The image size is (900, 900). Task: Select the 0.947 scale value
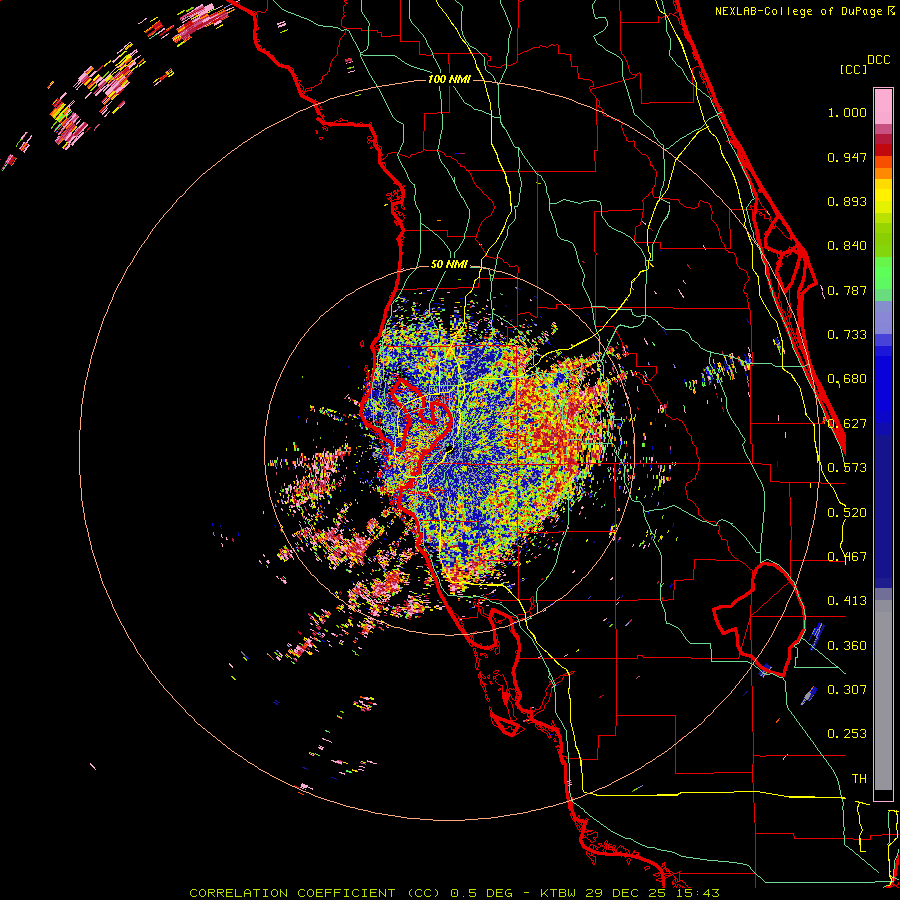click(x=847, y=157)
